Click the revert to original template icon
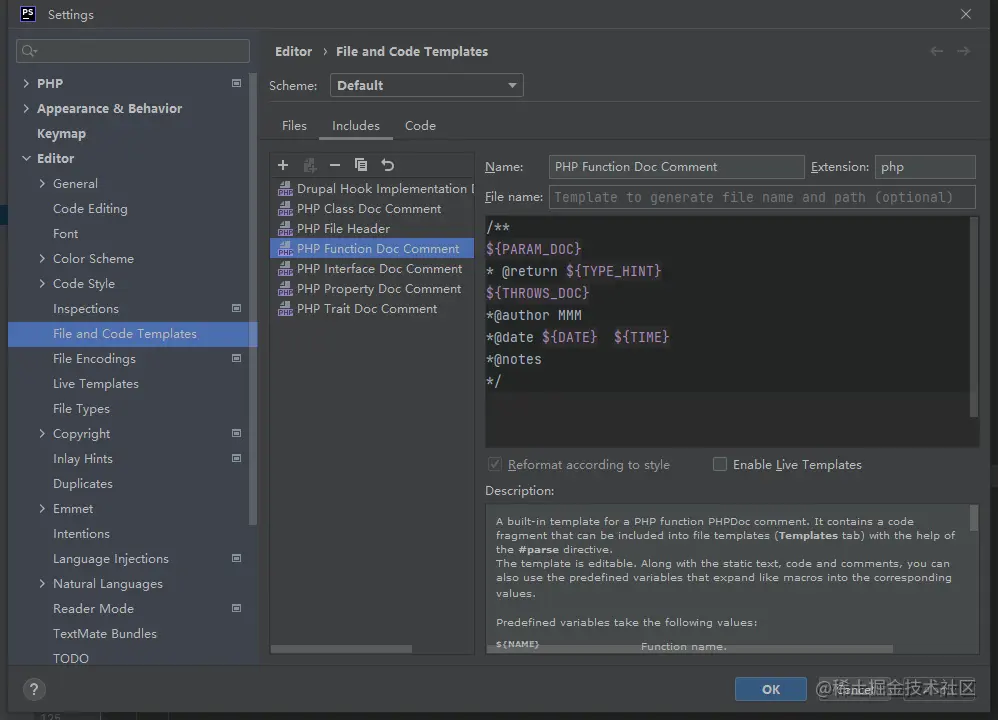Viewport: 998px width, 720px height. tap(388, 165)
